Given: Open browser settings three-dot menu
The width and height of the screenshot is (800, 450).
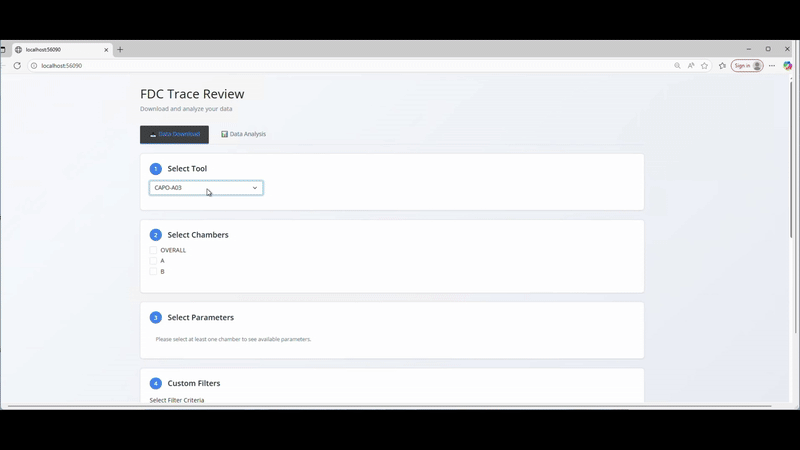Looking at the screenshot, I should point(772,66).
